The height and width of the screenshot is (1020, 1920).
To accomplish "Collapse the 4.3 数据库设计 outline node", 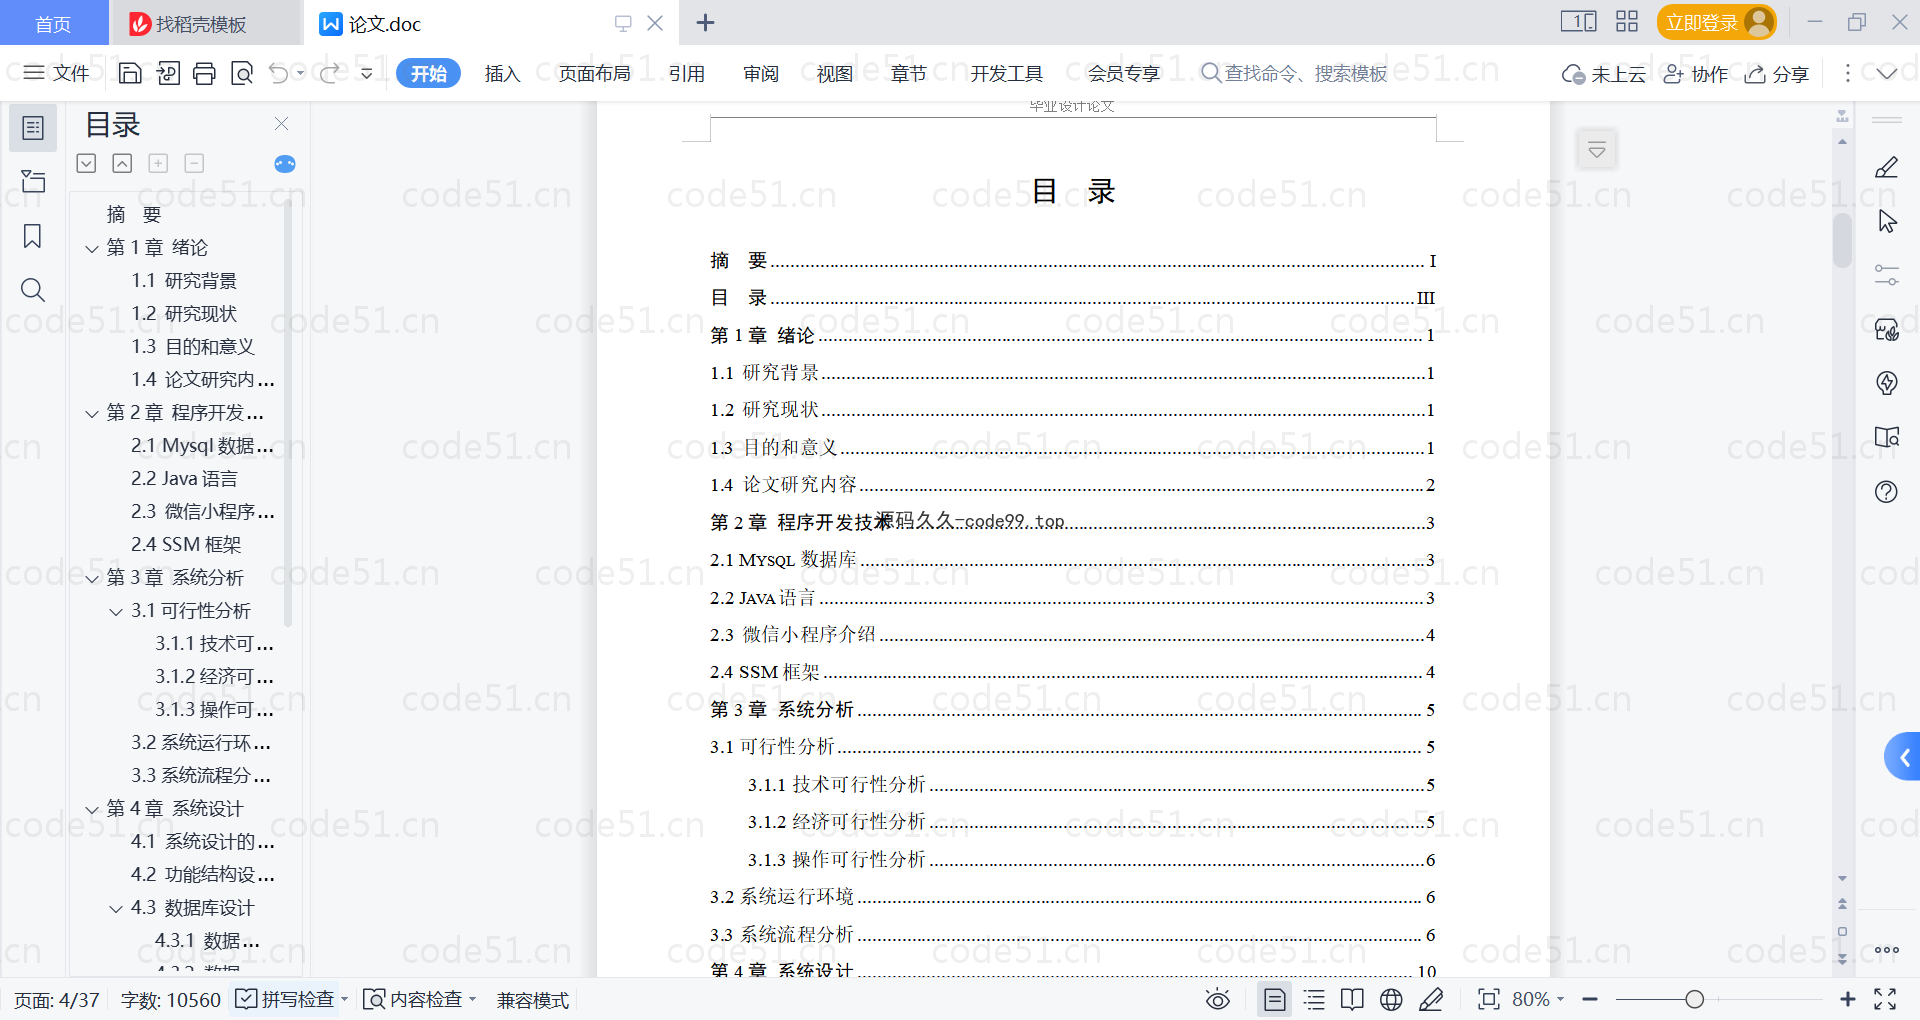I will tap(116, 908).
